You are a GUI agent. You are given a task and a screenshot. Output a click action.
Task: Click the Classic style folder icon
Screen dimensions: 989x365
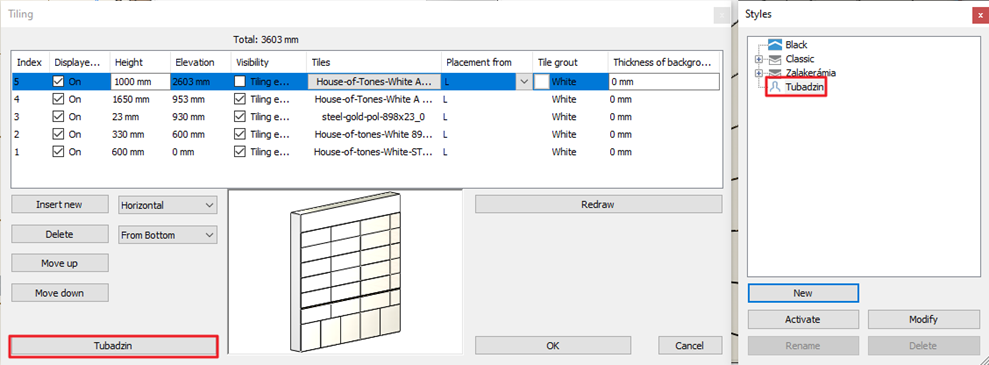pos(774,59)
